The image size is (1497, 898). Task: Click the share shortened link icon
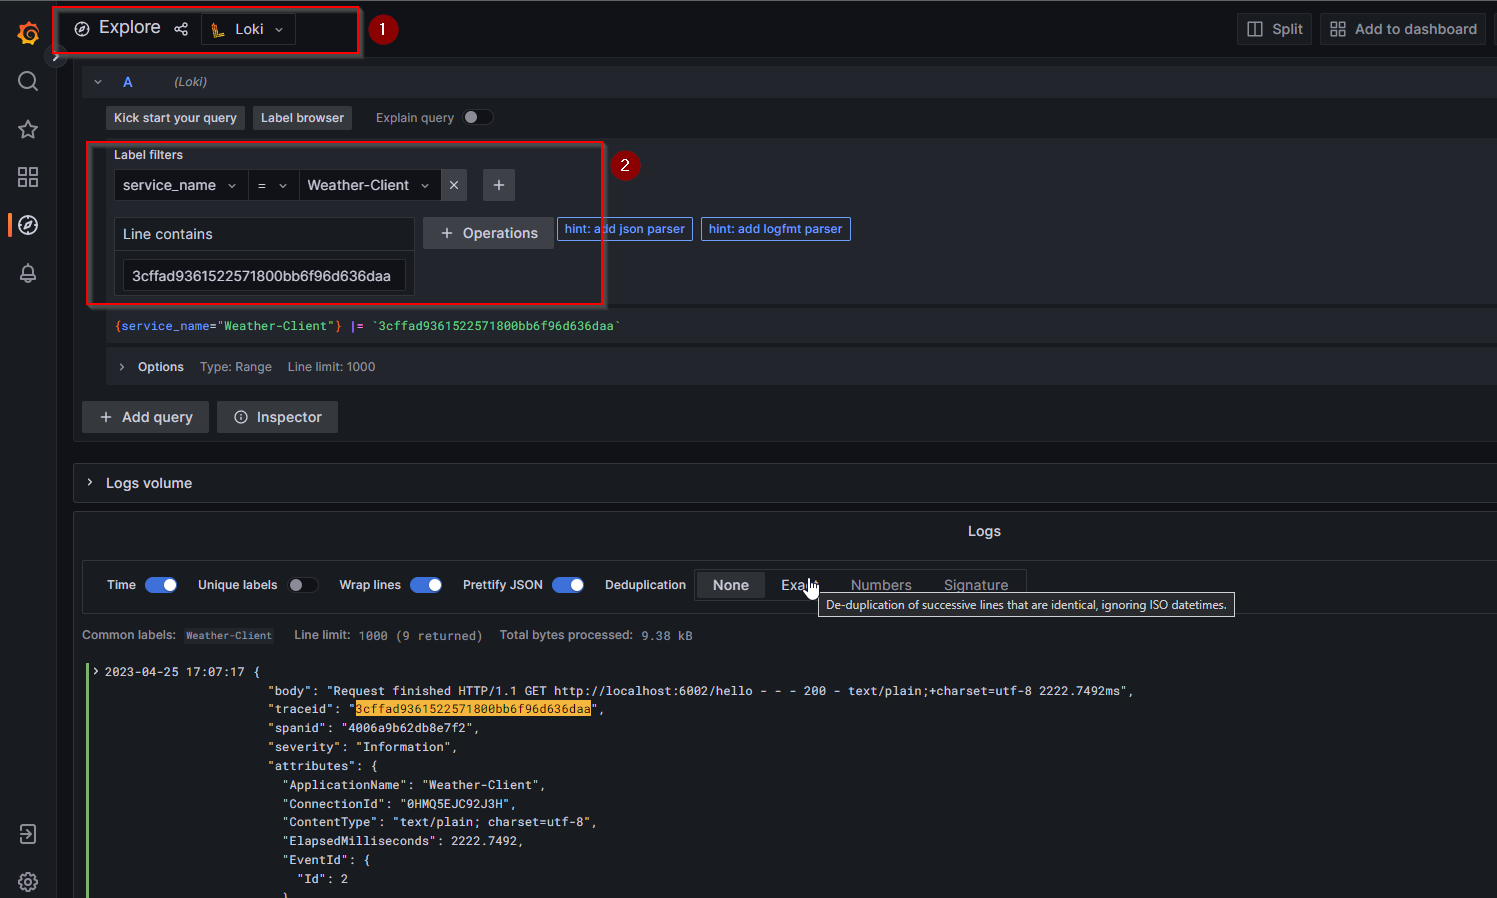(181, 29)
